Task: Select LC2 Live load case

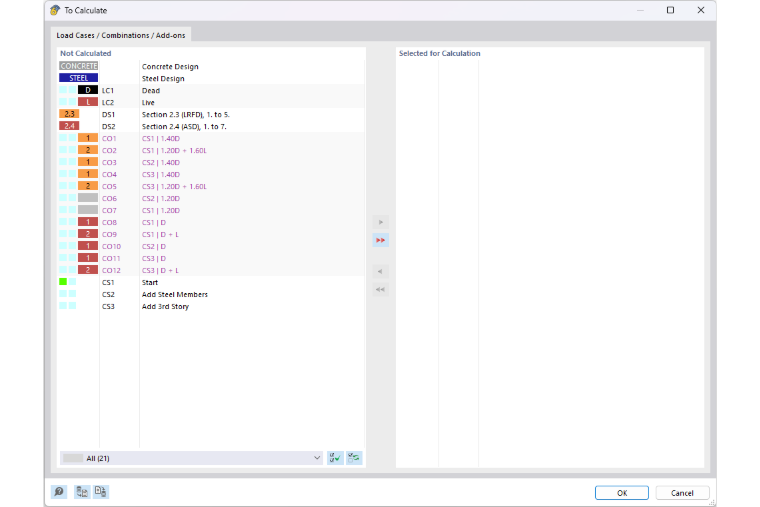Action: 211,103
